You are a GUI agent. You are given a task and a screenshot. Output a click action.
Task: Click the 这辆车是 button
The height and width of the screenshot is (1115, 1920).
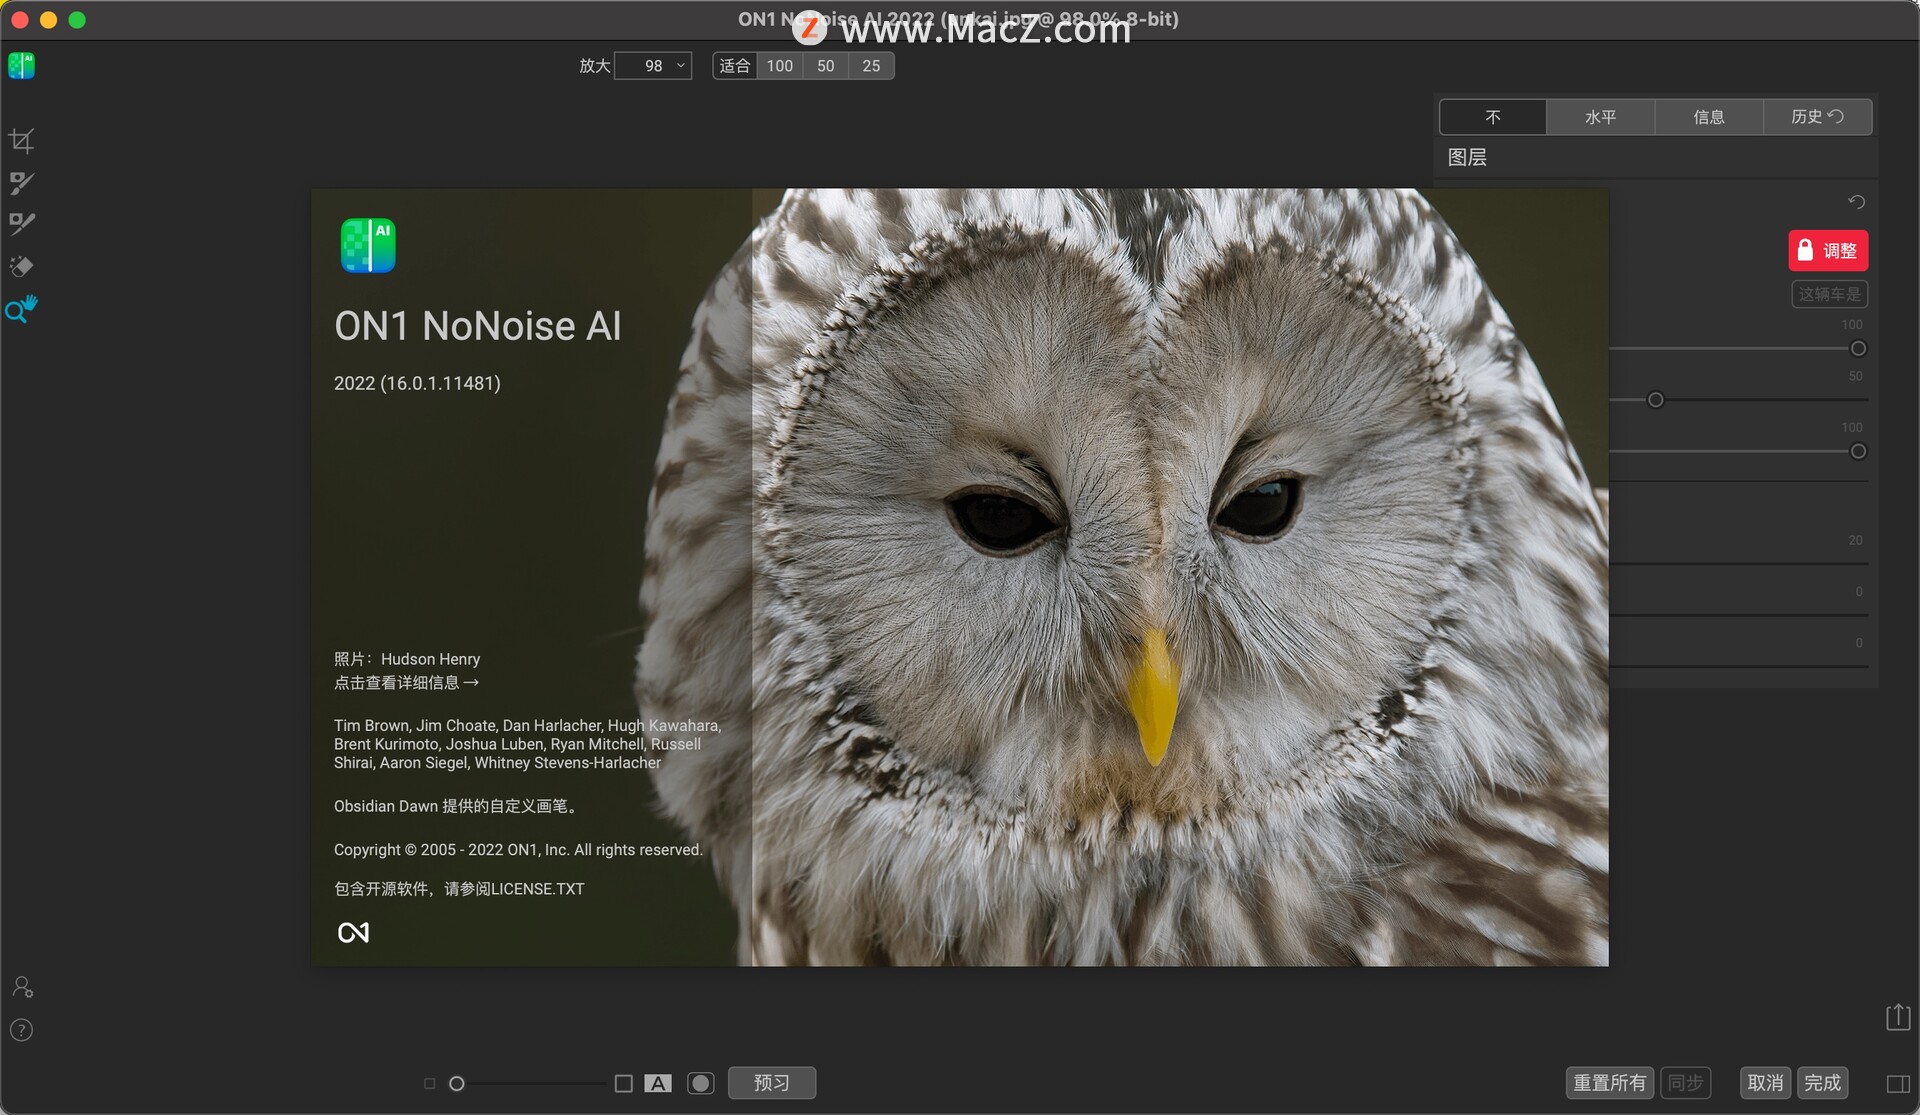click(1829, 294)
